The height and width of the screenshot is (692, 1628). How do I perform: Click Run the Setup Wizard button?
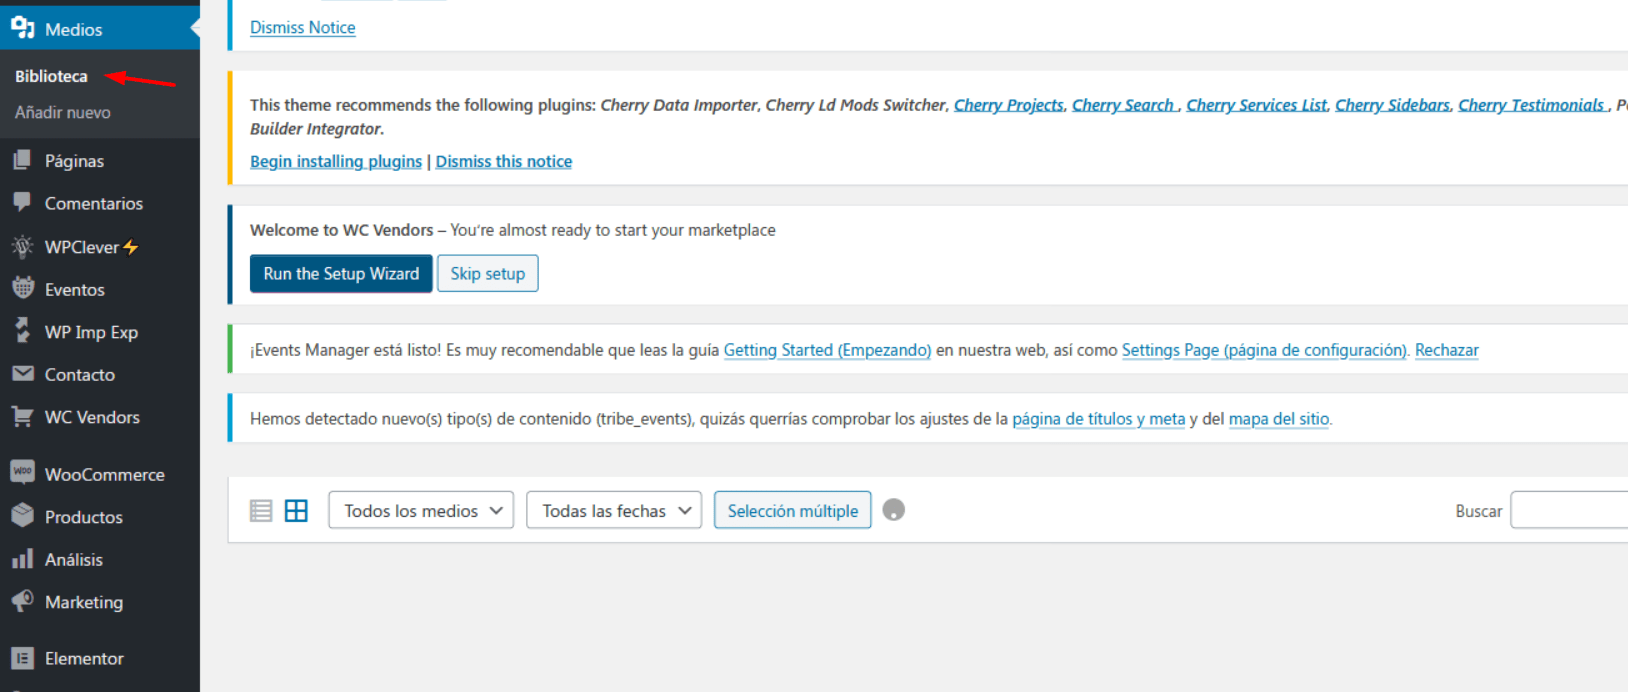point(341,273)
